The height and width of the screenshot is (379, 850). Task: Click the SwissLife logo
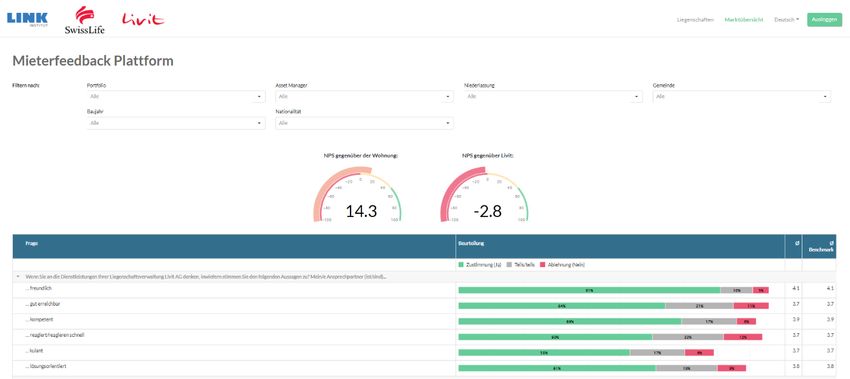tap(84, 20)
